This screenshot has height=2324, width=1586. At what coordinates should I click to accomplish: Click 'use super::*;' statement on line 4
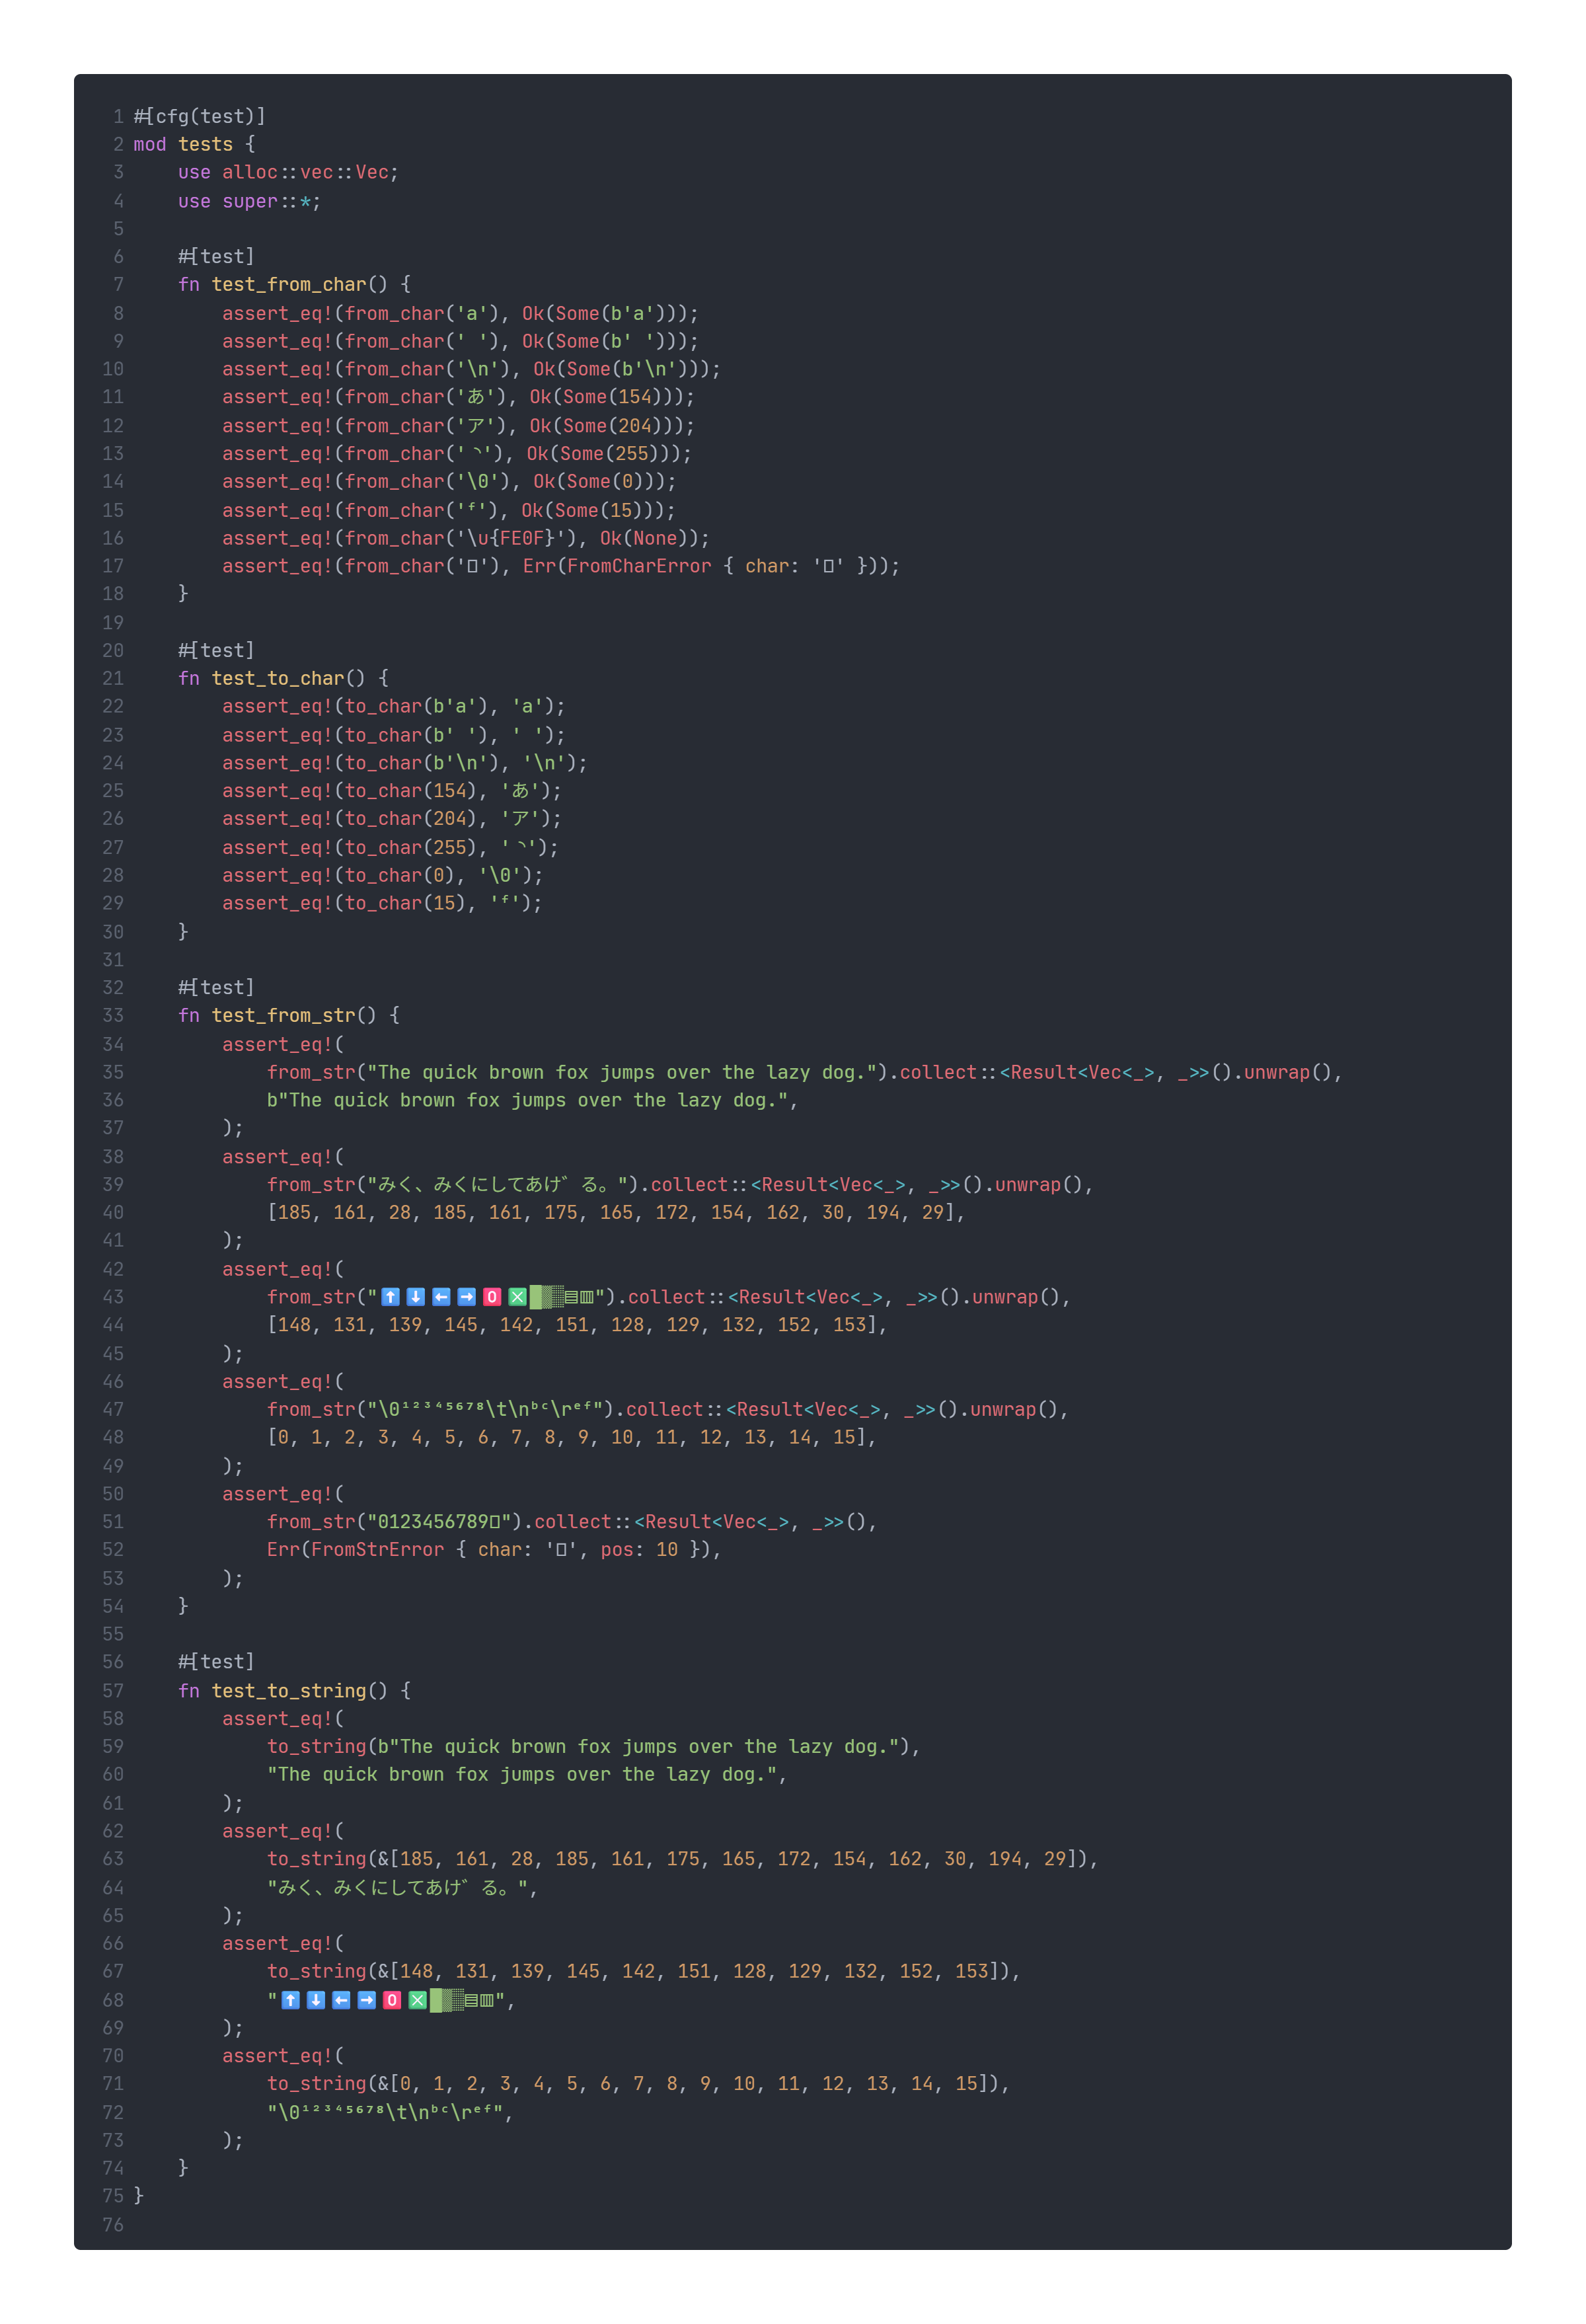249,202
